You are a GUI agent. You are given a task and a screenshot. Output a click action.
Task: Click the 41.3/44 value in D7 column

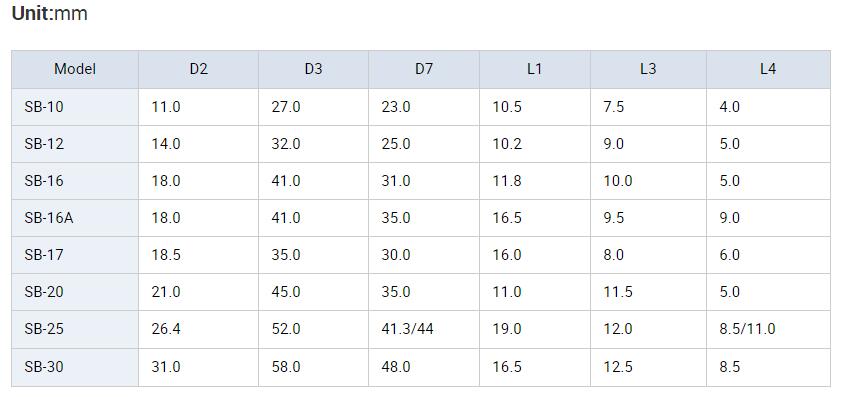tap(408, 329)
